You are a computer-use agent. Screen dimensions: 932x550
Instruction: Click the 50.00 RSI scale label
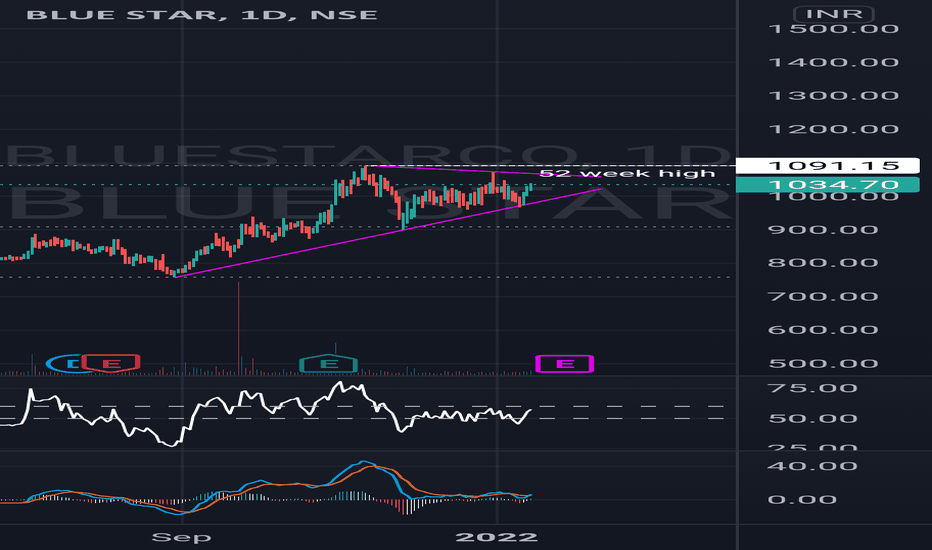point(813,419)
